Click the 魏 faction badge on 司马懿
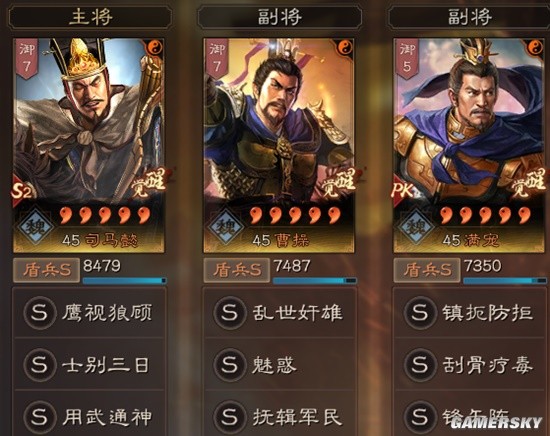Image resolution: width=550 pixels, height=436 pixels. (36, 226)
